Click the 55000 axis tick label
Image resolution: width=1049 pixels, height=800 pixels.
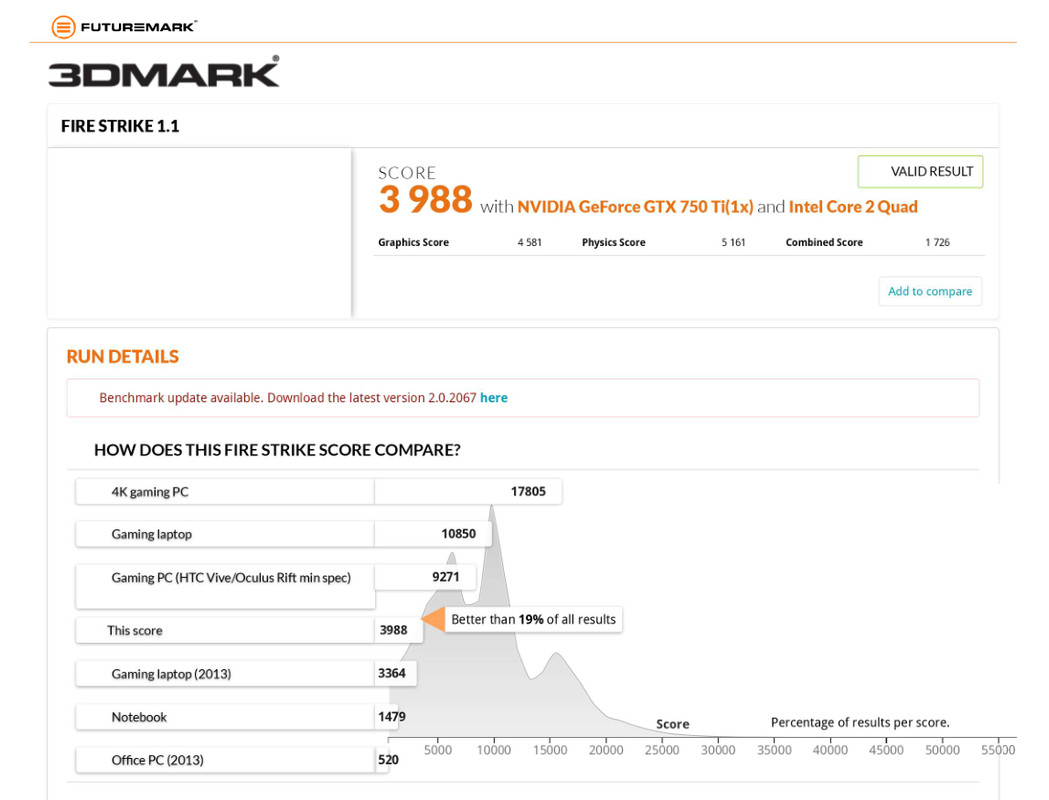(x=998, y=751)
